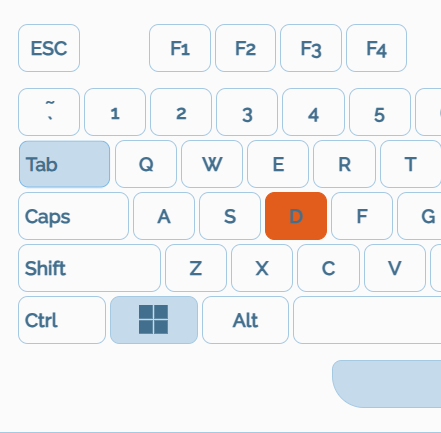This screenshot has height=433, width=441.
Task: Click the Q key
Action: coord(146,164)
